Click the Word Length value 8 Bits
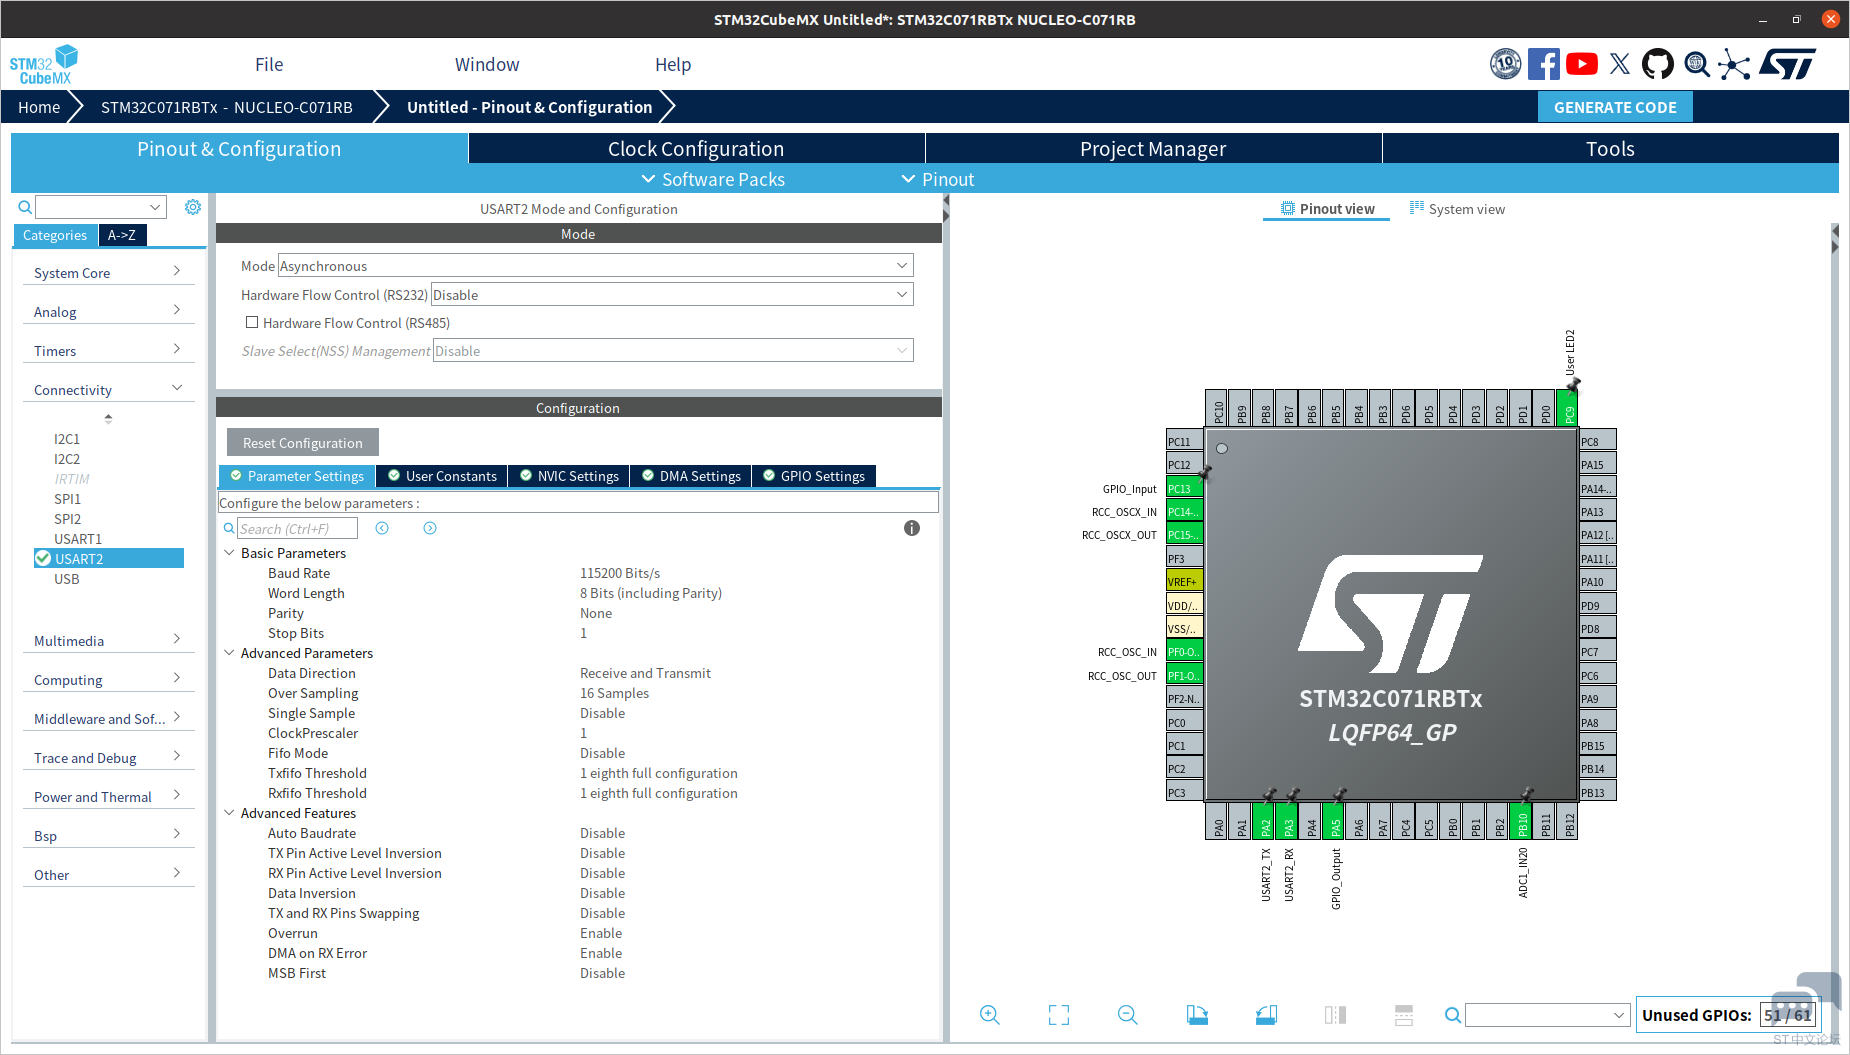 point(651,593)
